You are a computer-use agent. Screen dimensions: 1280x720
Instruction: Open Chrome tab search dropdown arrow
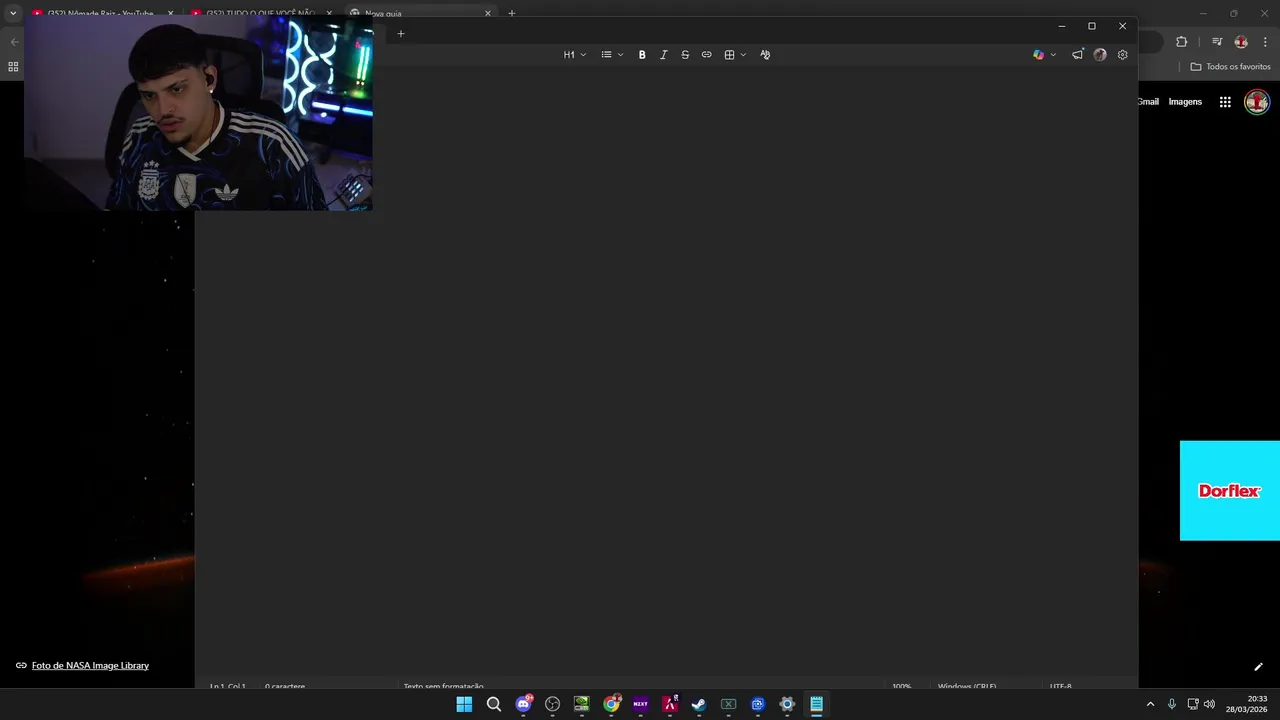tap(13, 13)
